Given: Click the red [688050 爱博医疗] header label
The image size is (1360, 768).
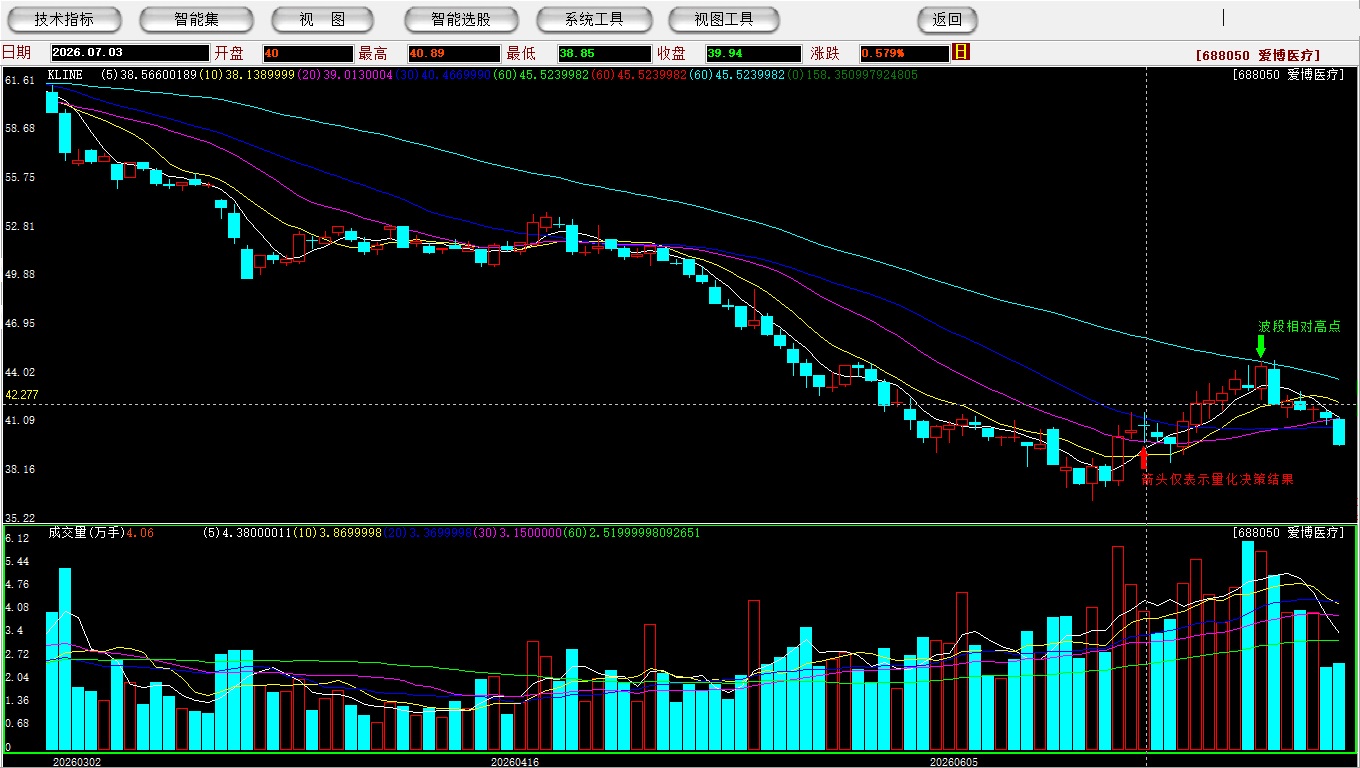Looking at the screenshot, I should coord(1258,56).
